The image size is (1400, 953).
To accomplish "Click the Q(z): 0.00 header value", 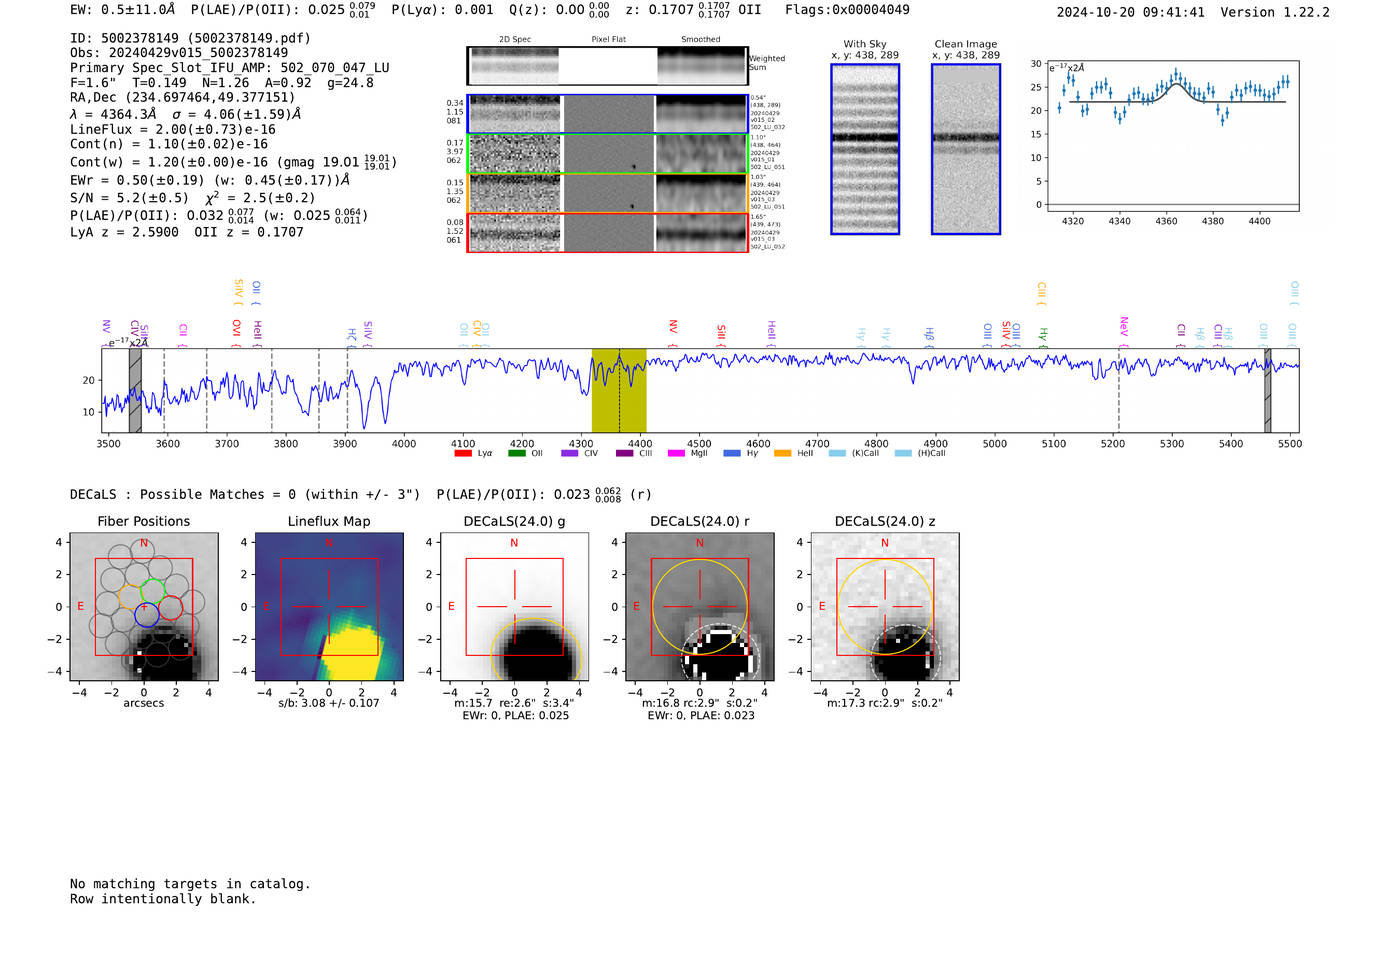I will (559, 10).
